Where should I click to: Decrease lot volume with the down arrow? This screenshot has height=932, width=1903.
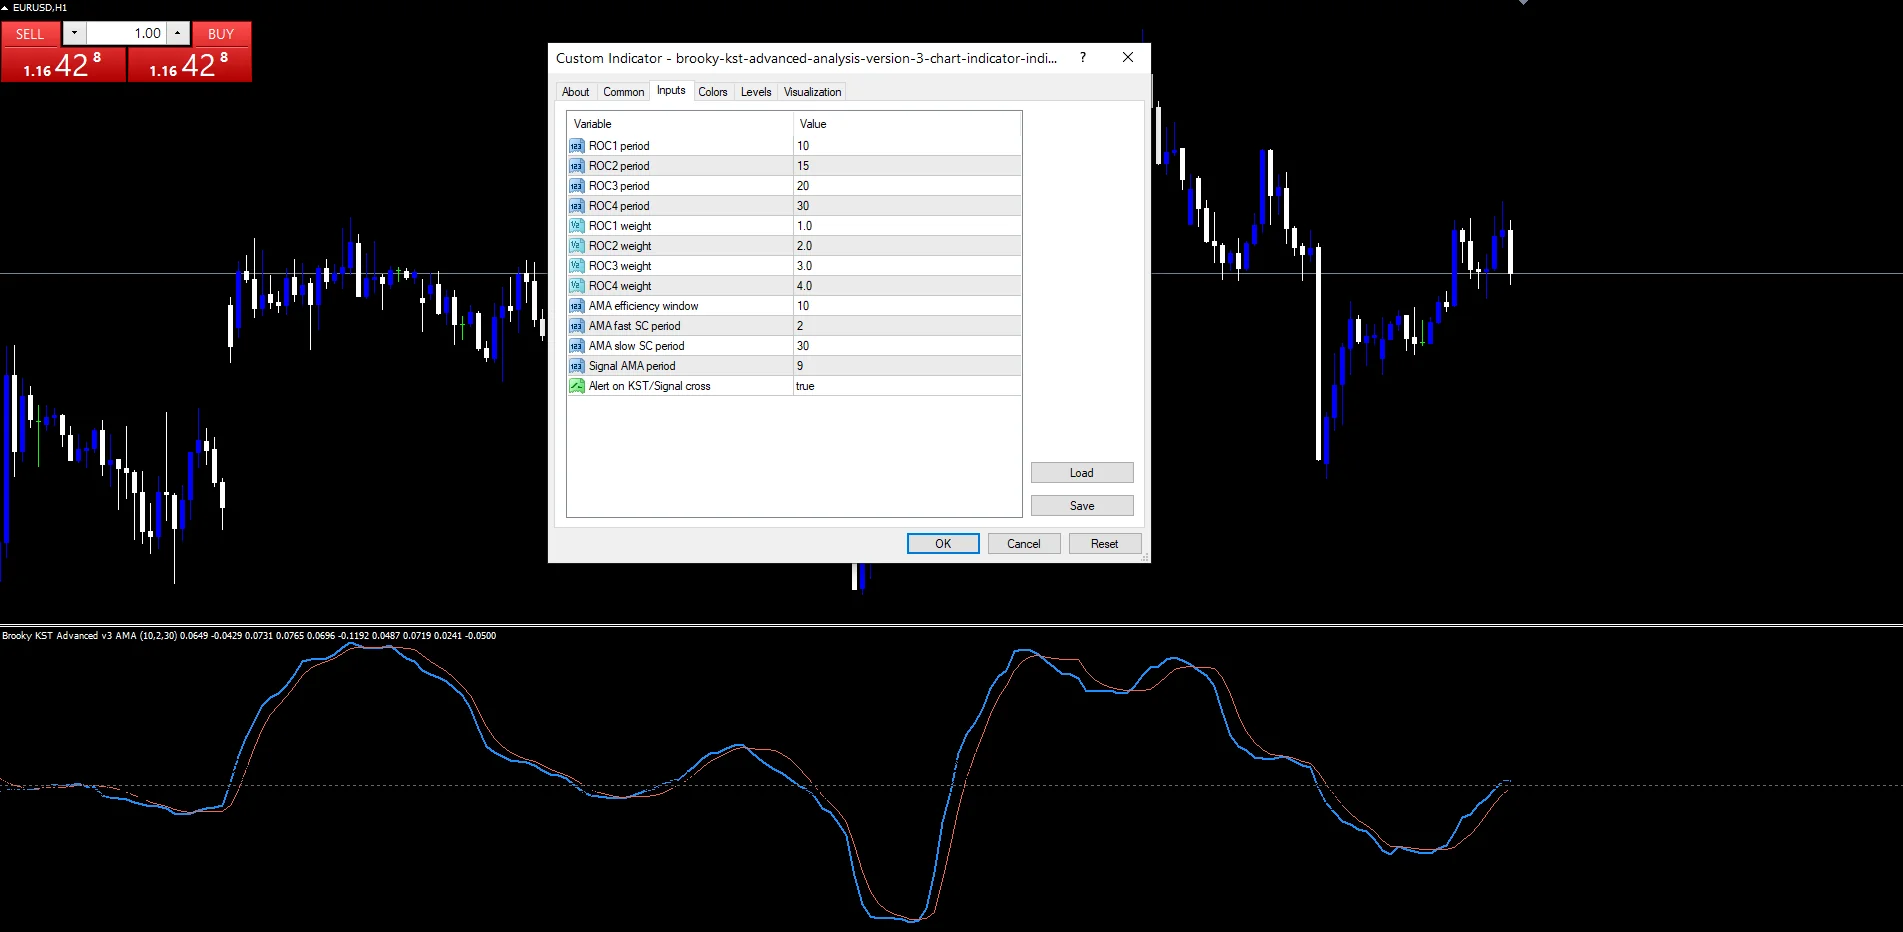coord(74,33)
